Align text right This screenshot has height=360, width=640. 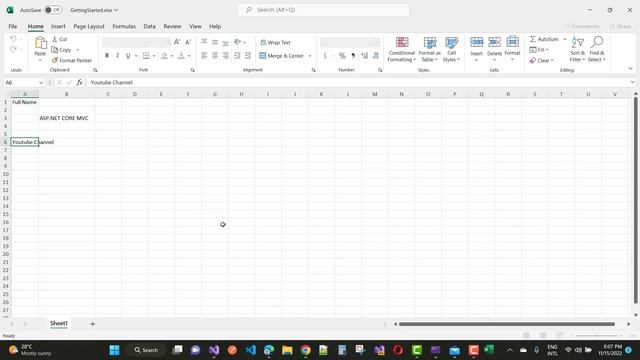[x=225, y=56]
